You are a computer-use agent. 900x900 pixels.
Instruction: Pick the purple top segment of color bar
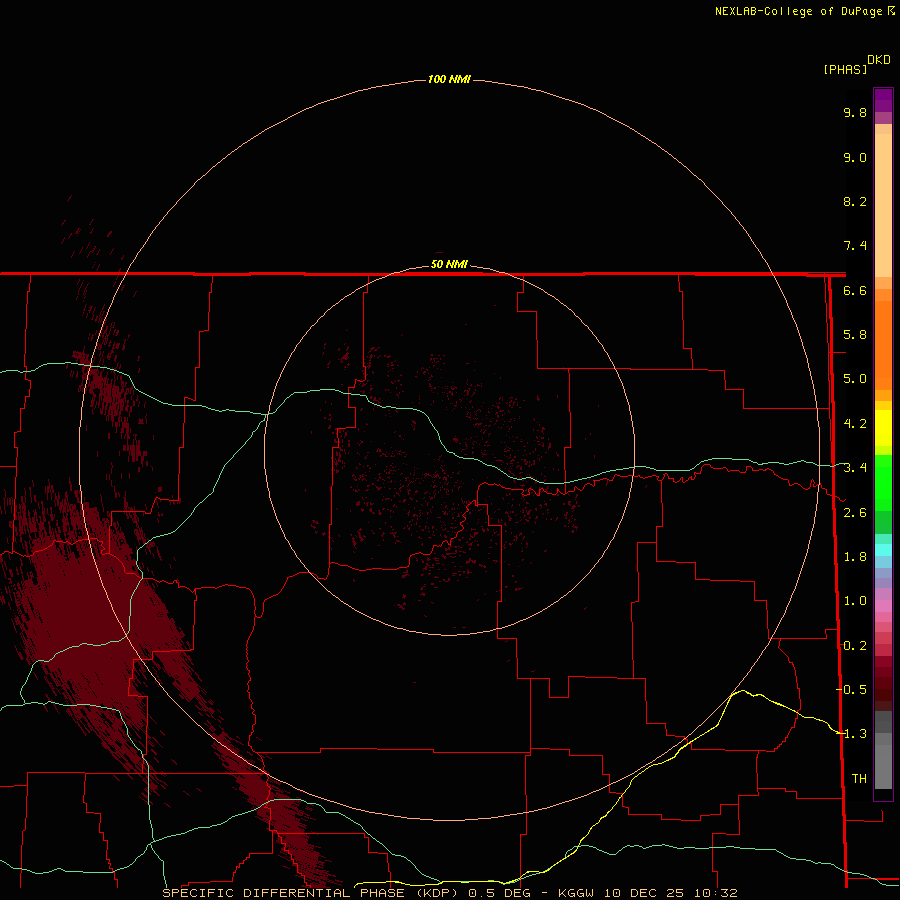point(883,100)
